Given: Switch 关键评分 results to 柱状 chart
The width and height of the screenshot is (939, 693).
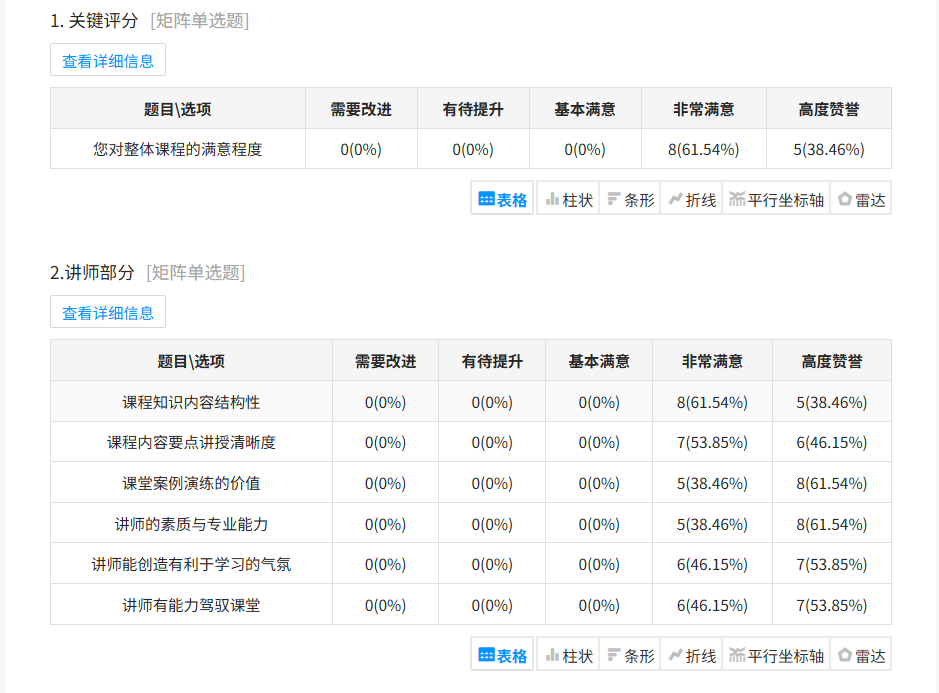Looking at the screenshot, I should coord(568,199).
